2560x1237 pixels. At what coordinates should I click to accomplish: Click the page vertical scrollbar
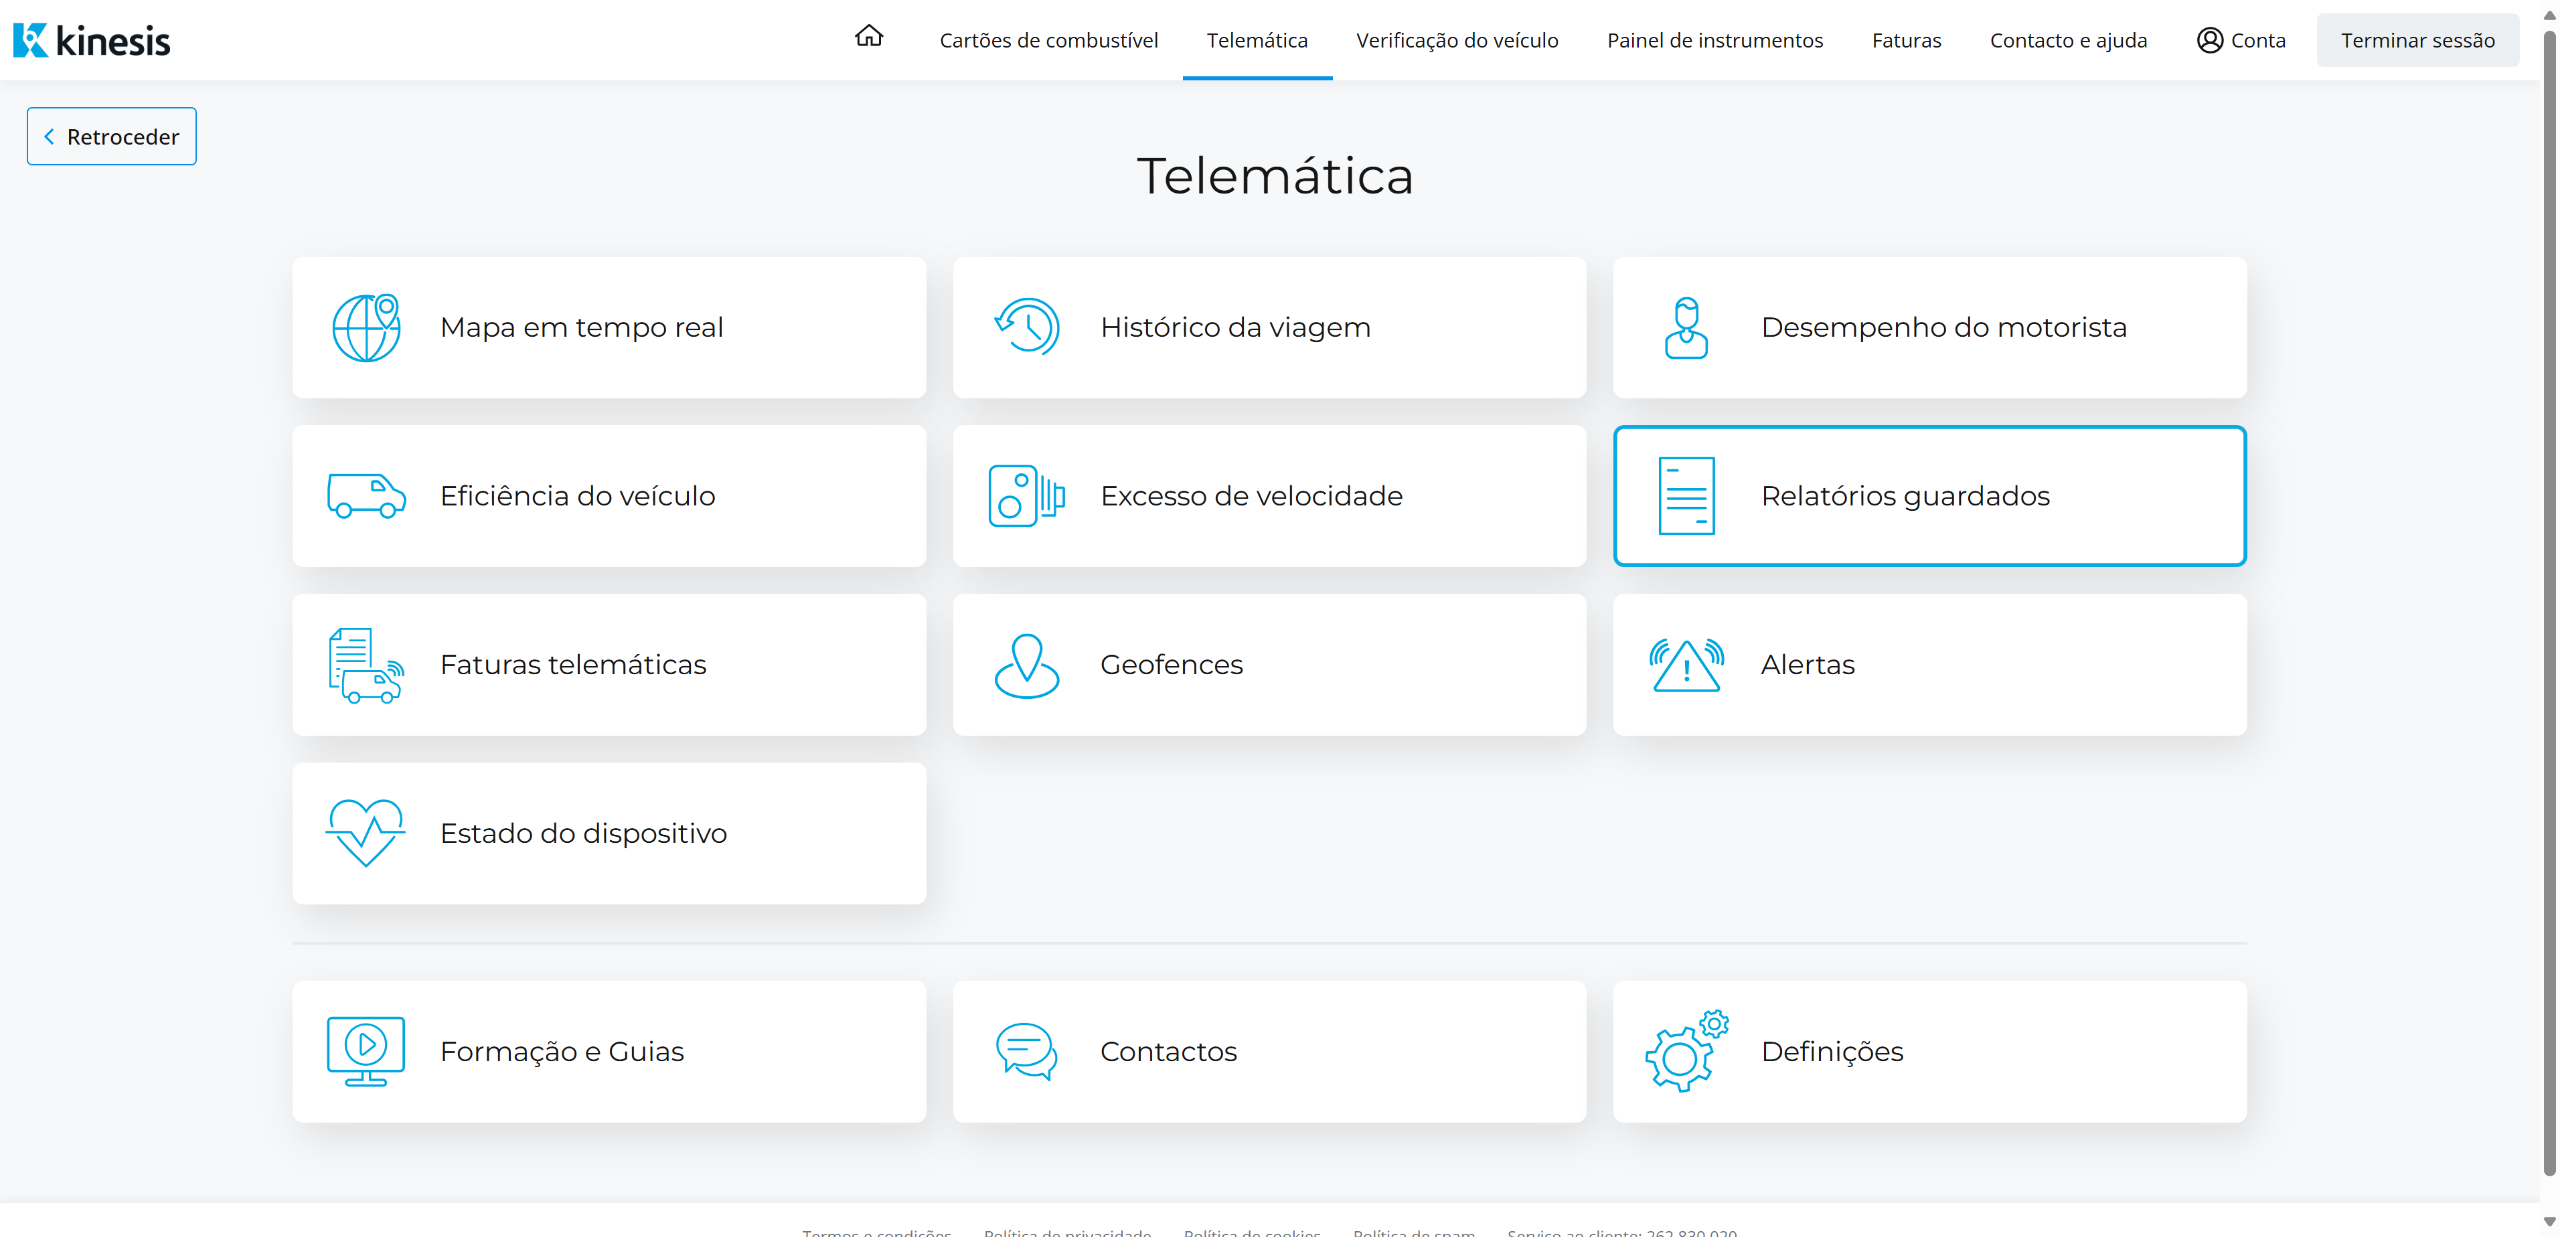coord(2549,600)
